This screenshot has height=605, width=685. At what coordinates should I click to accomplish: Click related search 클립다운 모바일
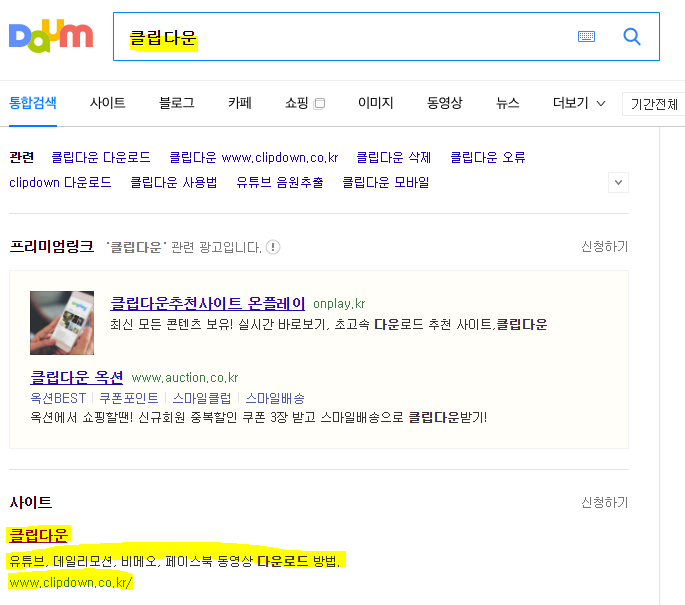pyautogui.click(x=386, y=182)
